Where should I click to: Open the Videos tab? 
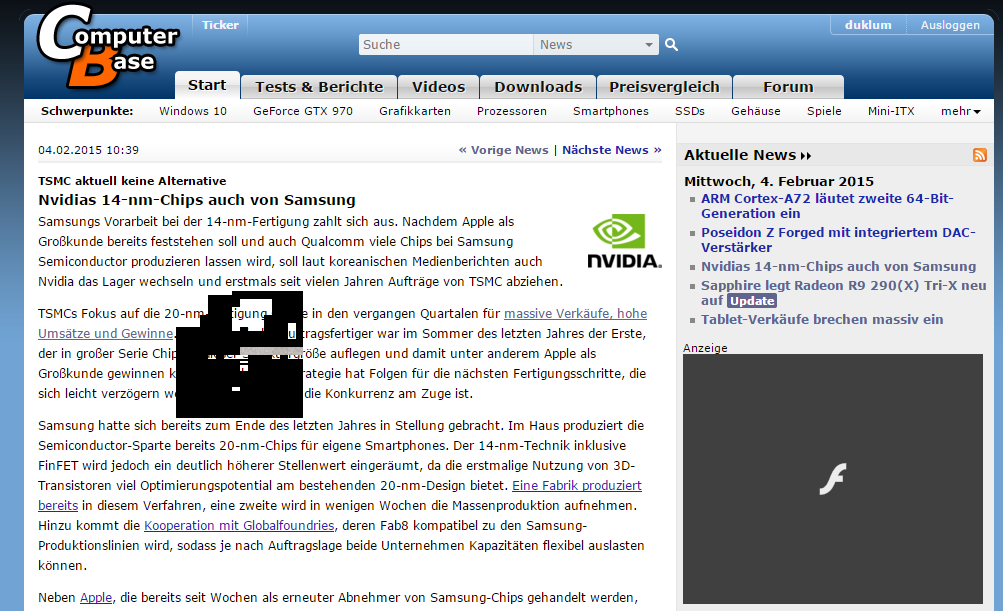tap(438, 86)
